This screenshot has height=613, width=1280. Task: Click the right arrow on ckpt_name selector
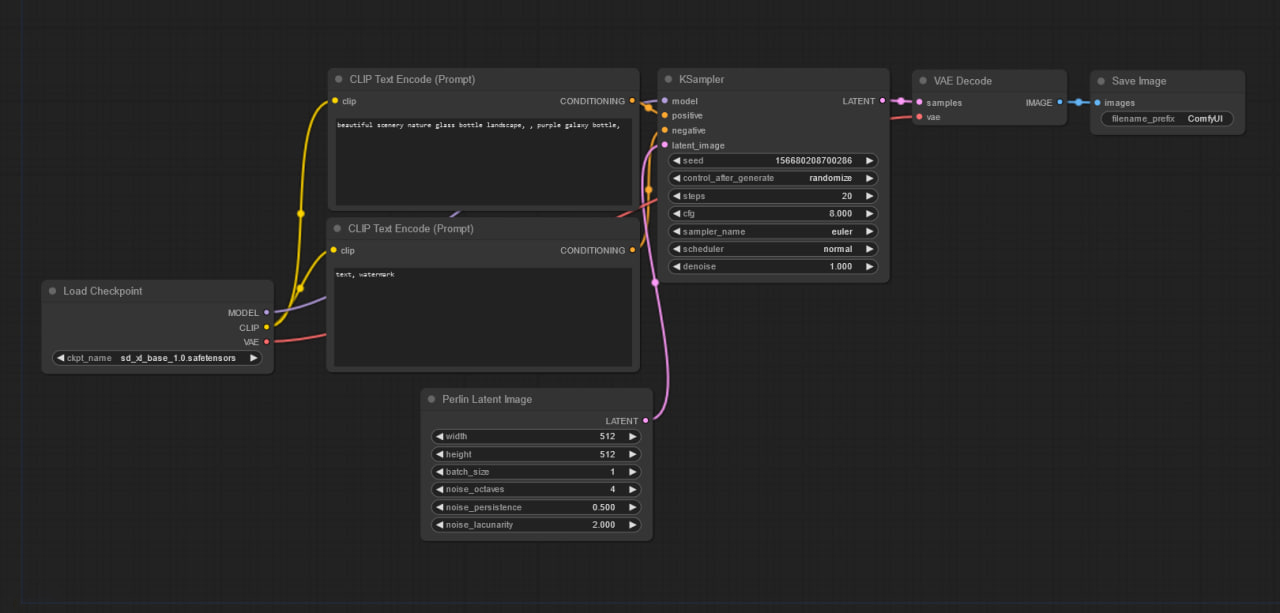click(x=253, y=358)
